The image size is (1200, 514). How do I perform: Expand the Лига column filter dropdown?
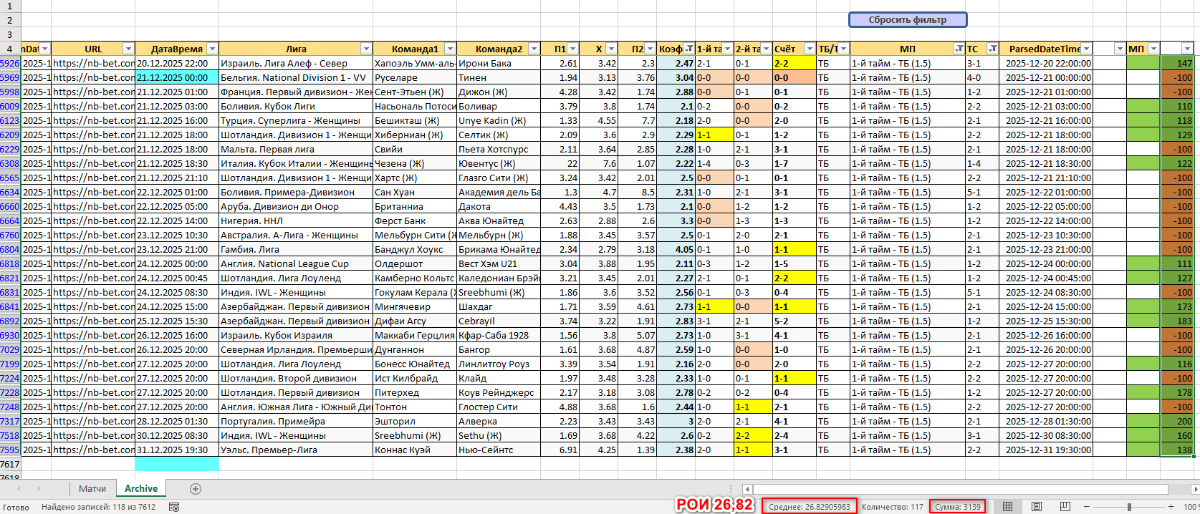(365, 48)
